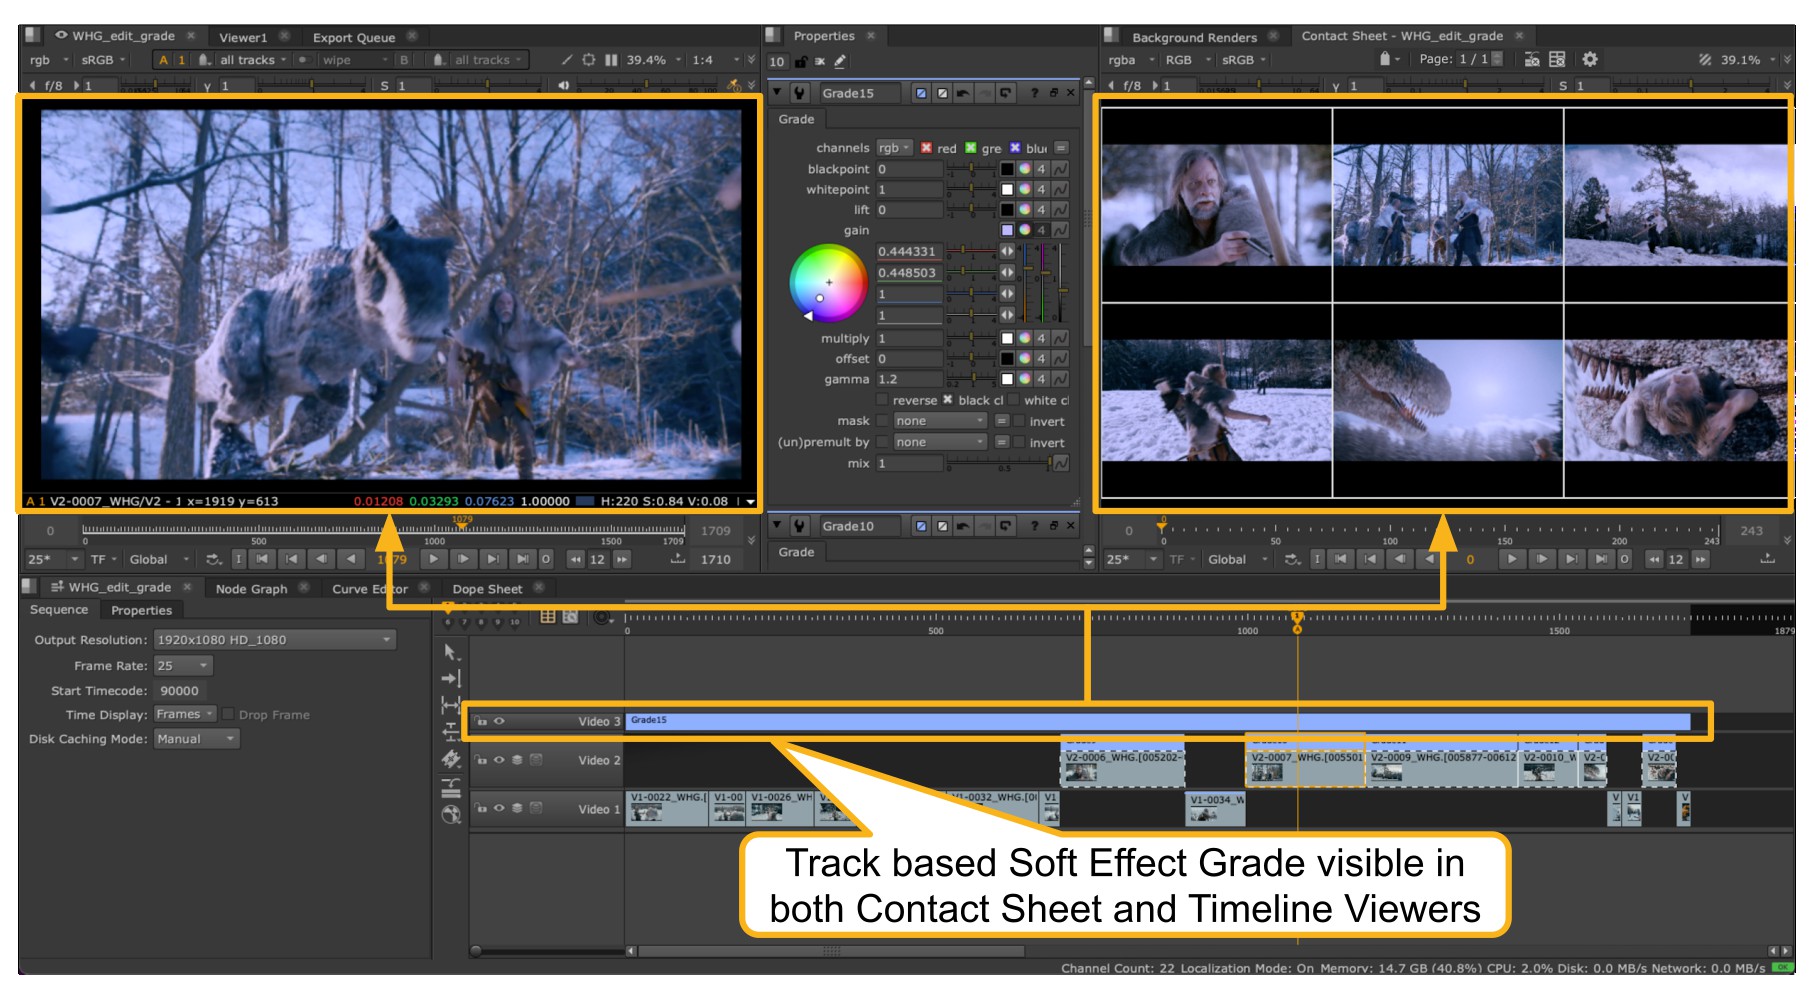This screenshot has height=999, width=1814.
Task: Open the Background Renders tab
Action: [x=1194, y=37]
